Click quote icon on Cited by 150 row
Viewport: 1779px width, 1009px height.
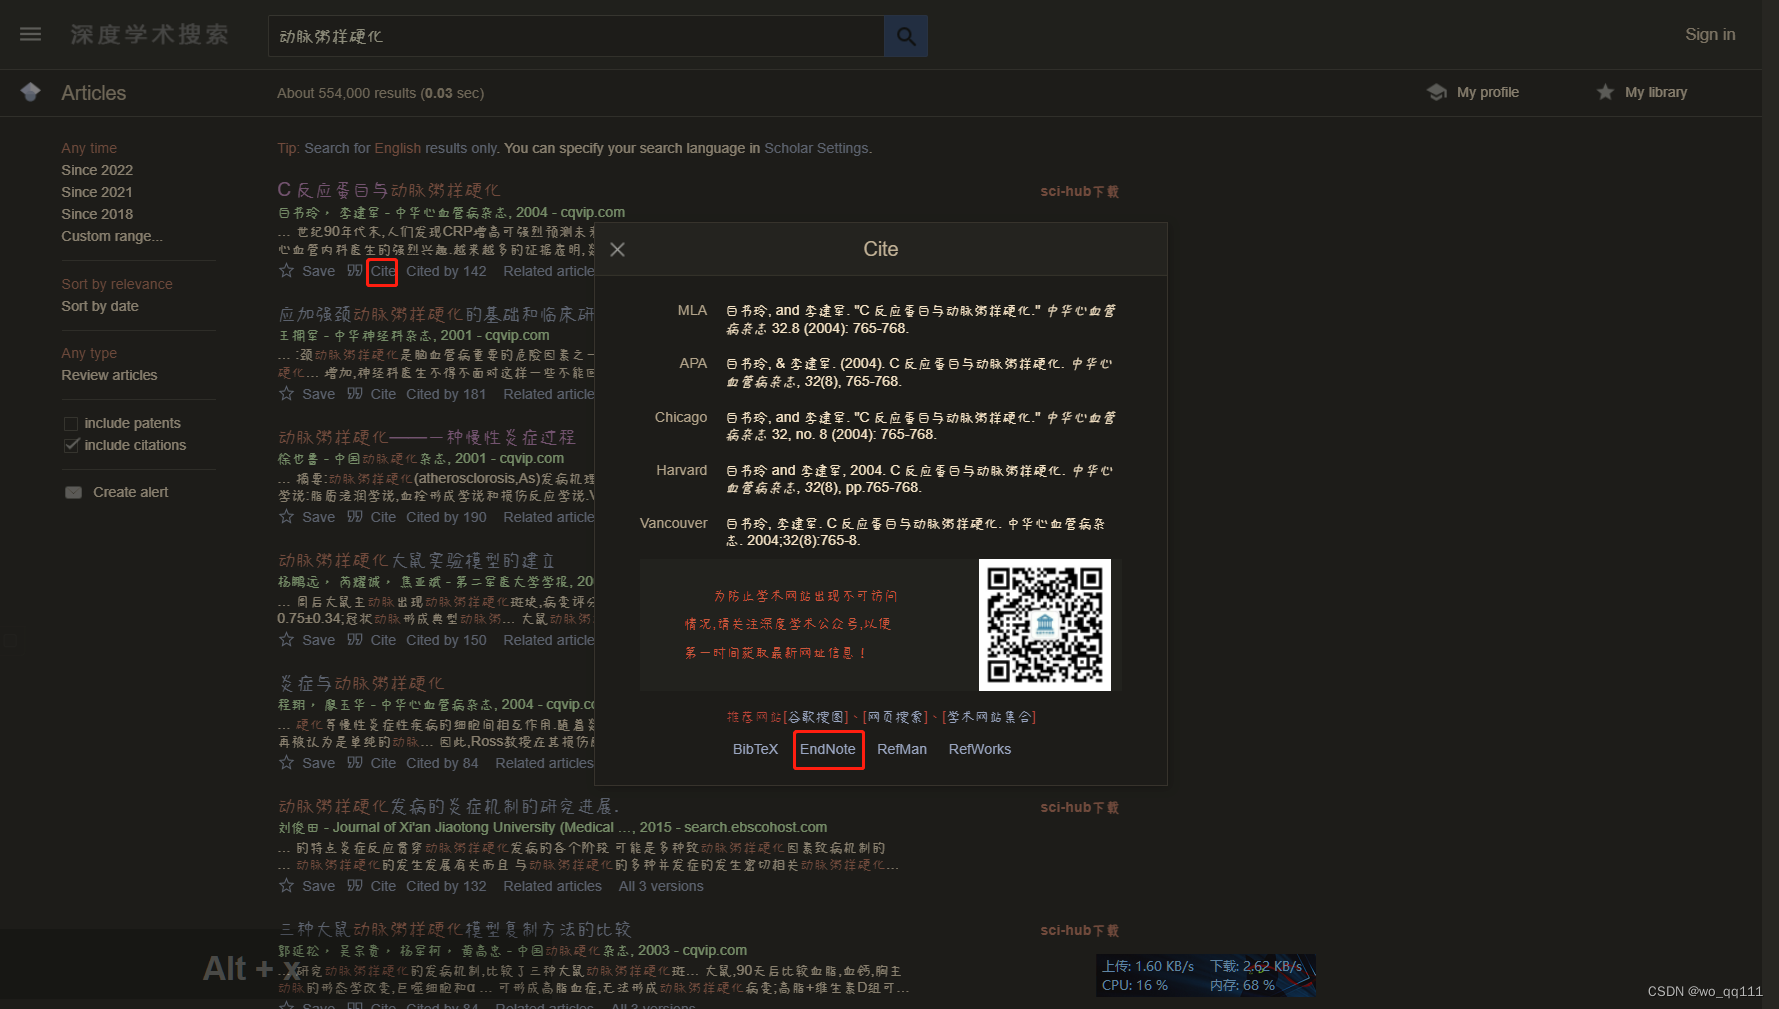click(x=355, y=640)
